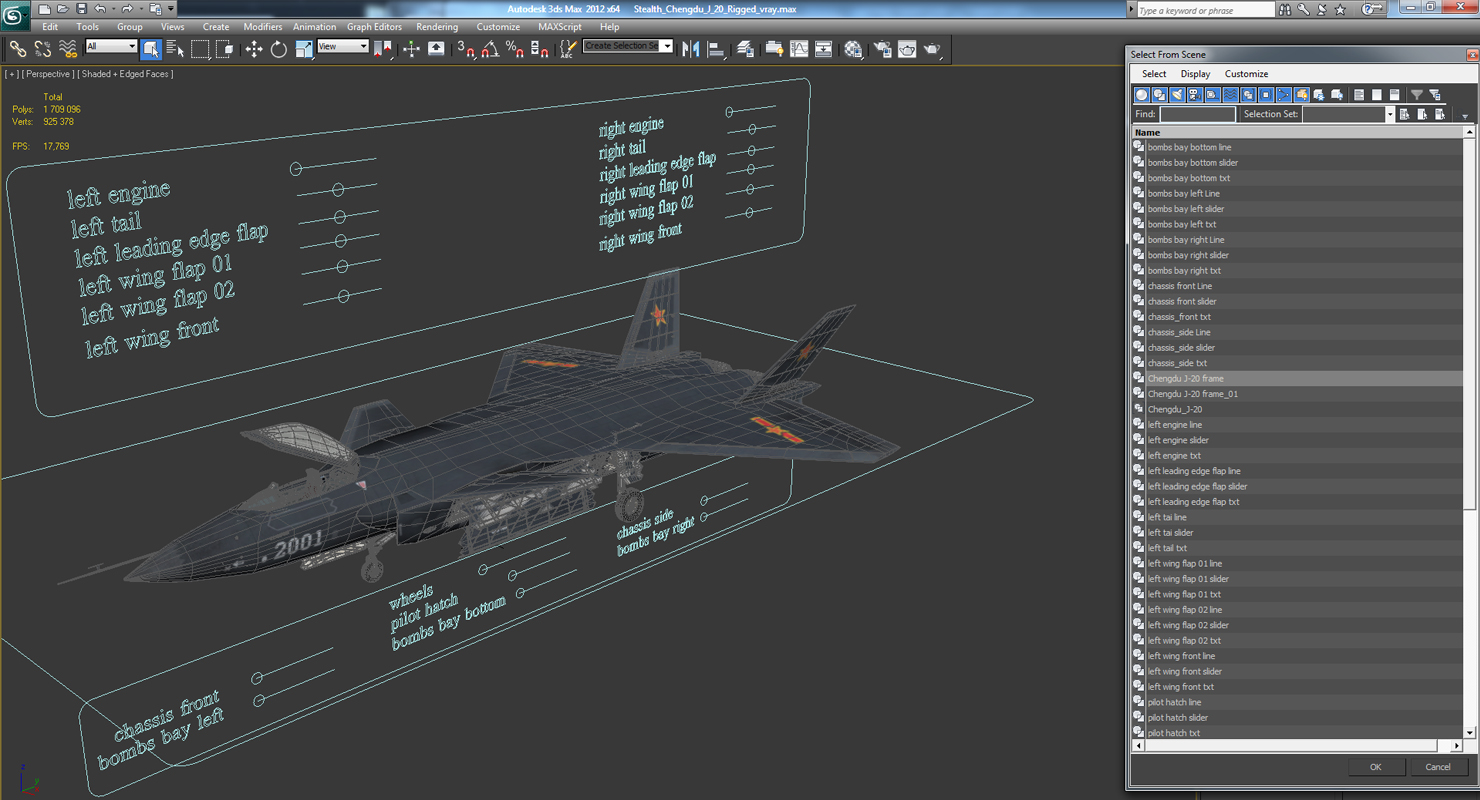This screenshot has width=1480, height=800.
Task: Toggle Display Geometry filter in dialog
Action: pos(1141,95)
